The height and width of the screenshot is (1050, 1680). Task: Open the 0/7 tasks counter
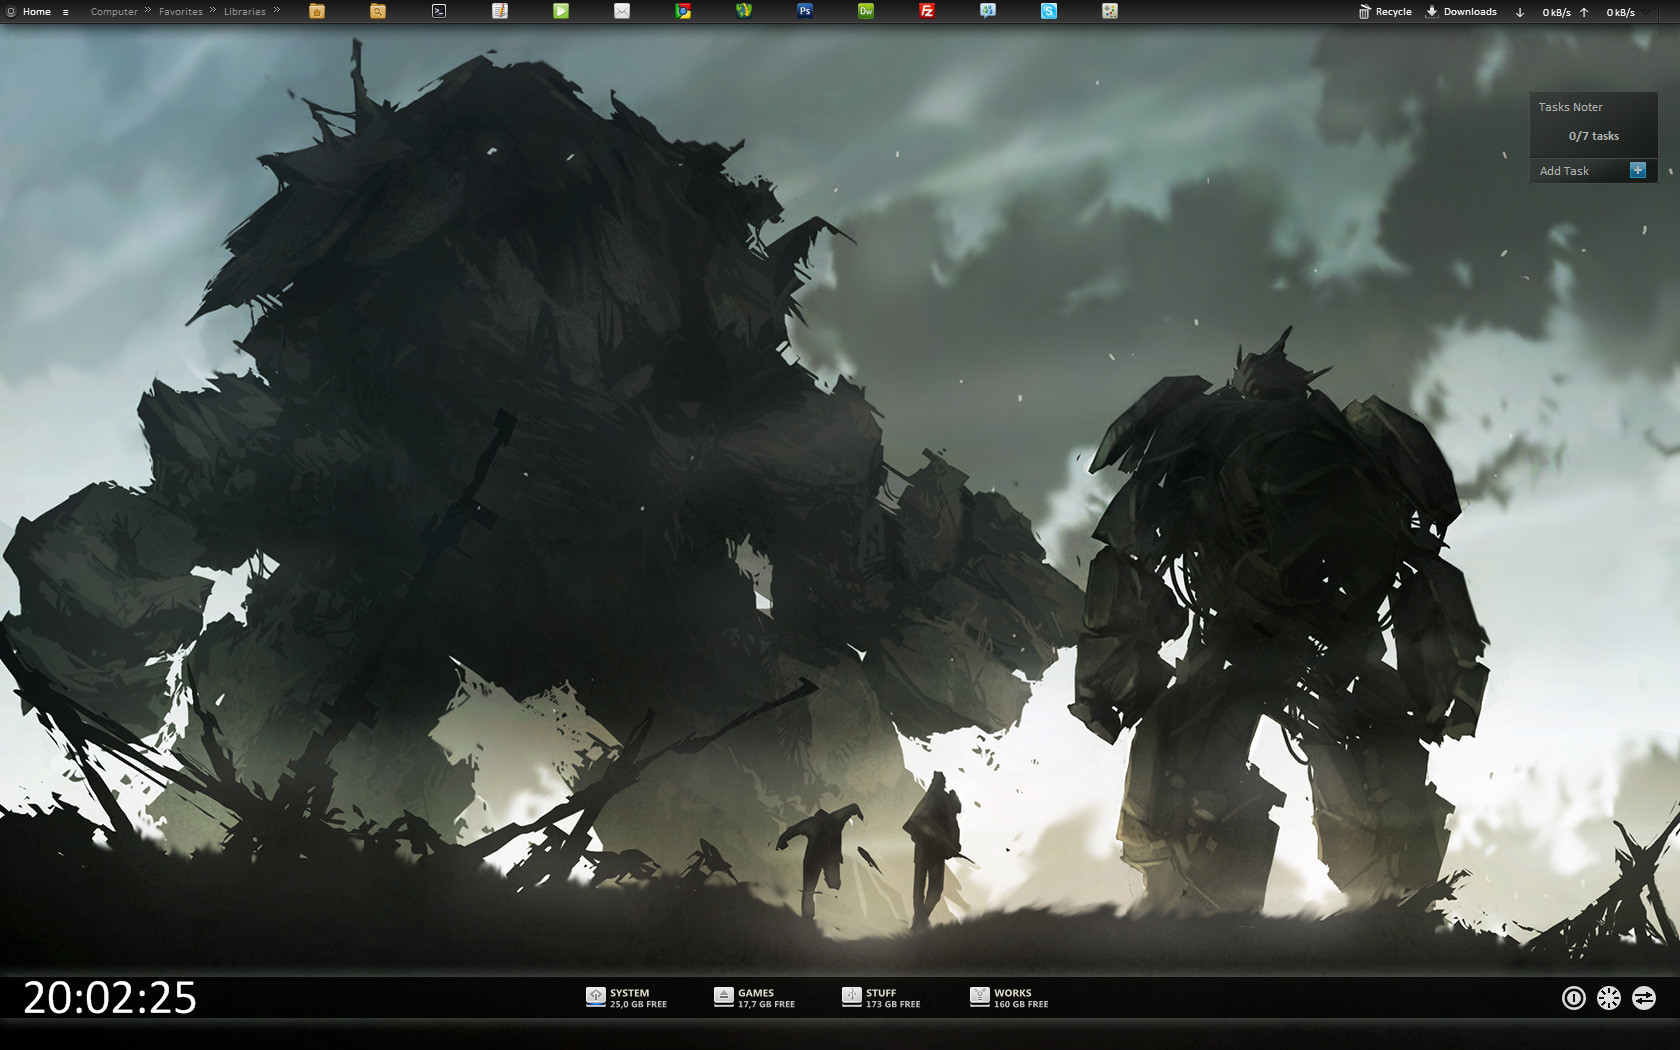1594,136
